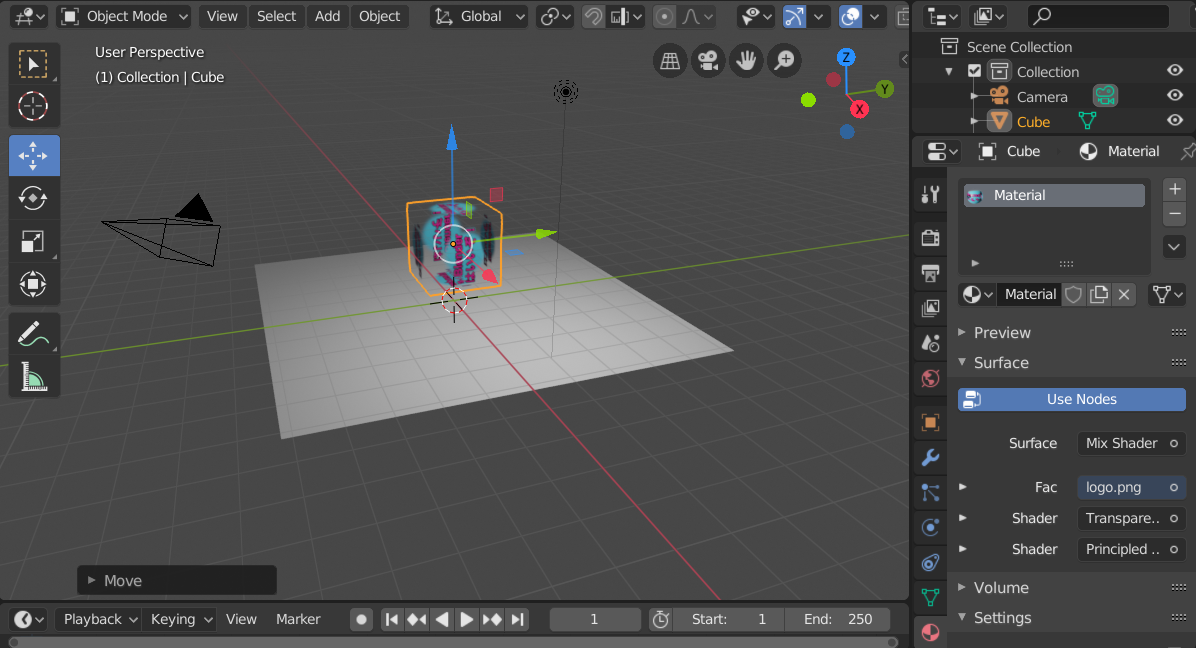Image resolution: width=1196 pixels, height=648 pixels.
Task: Toggle proportional editing
Action: click(665, 16)
